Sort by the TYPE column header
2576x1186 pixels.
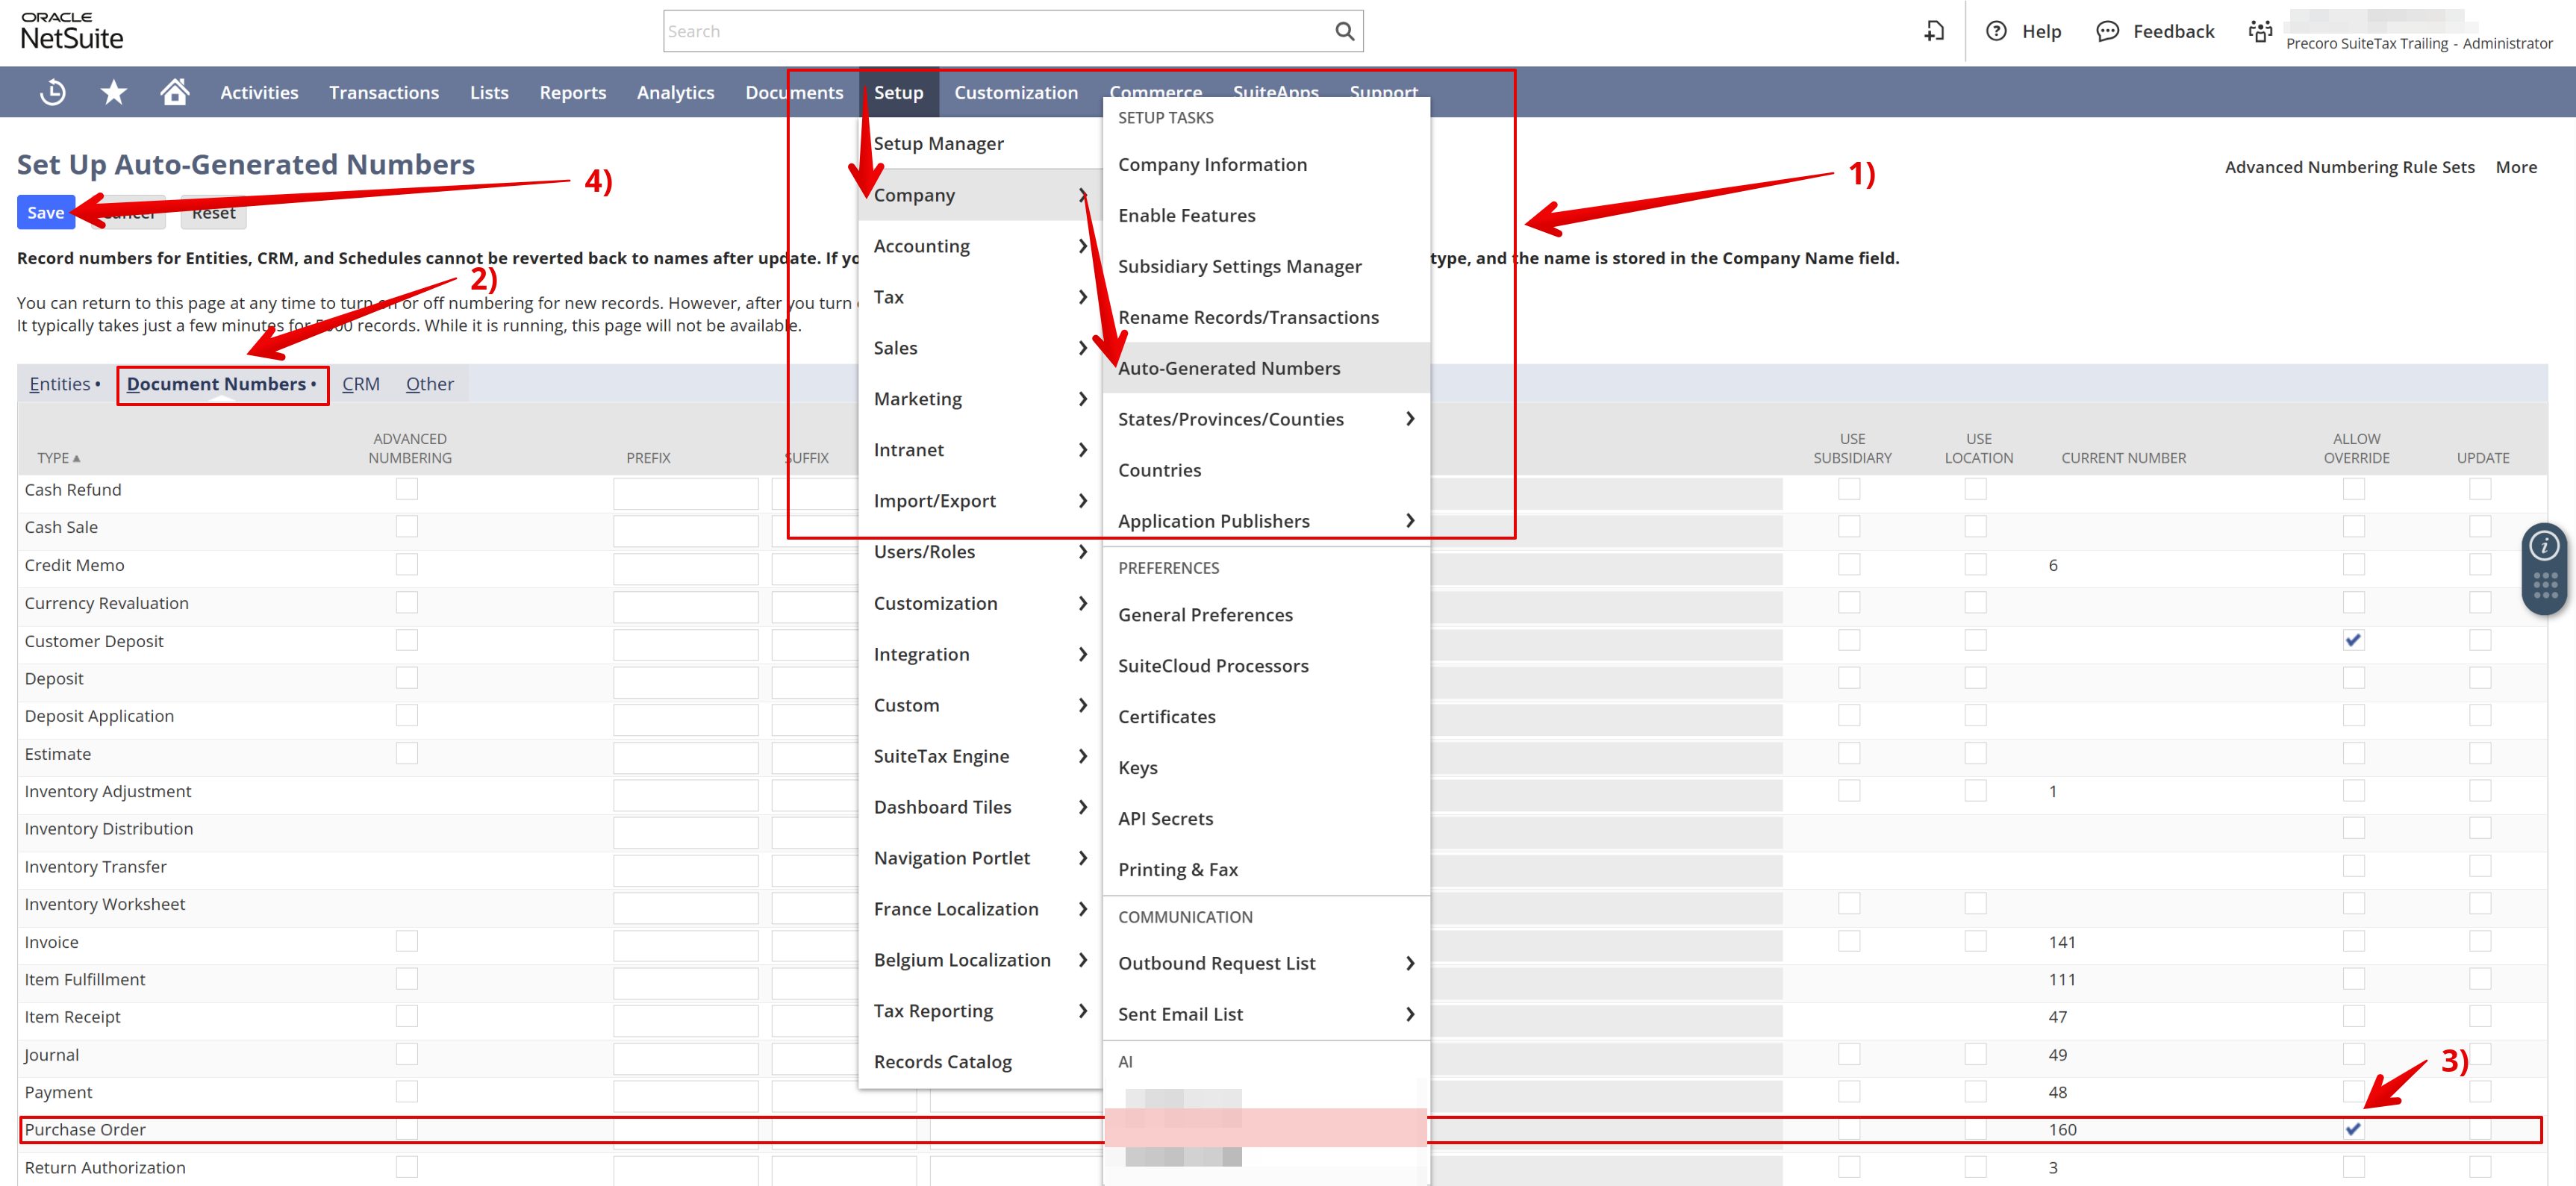tap(58, 458)
